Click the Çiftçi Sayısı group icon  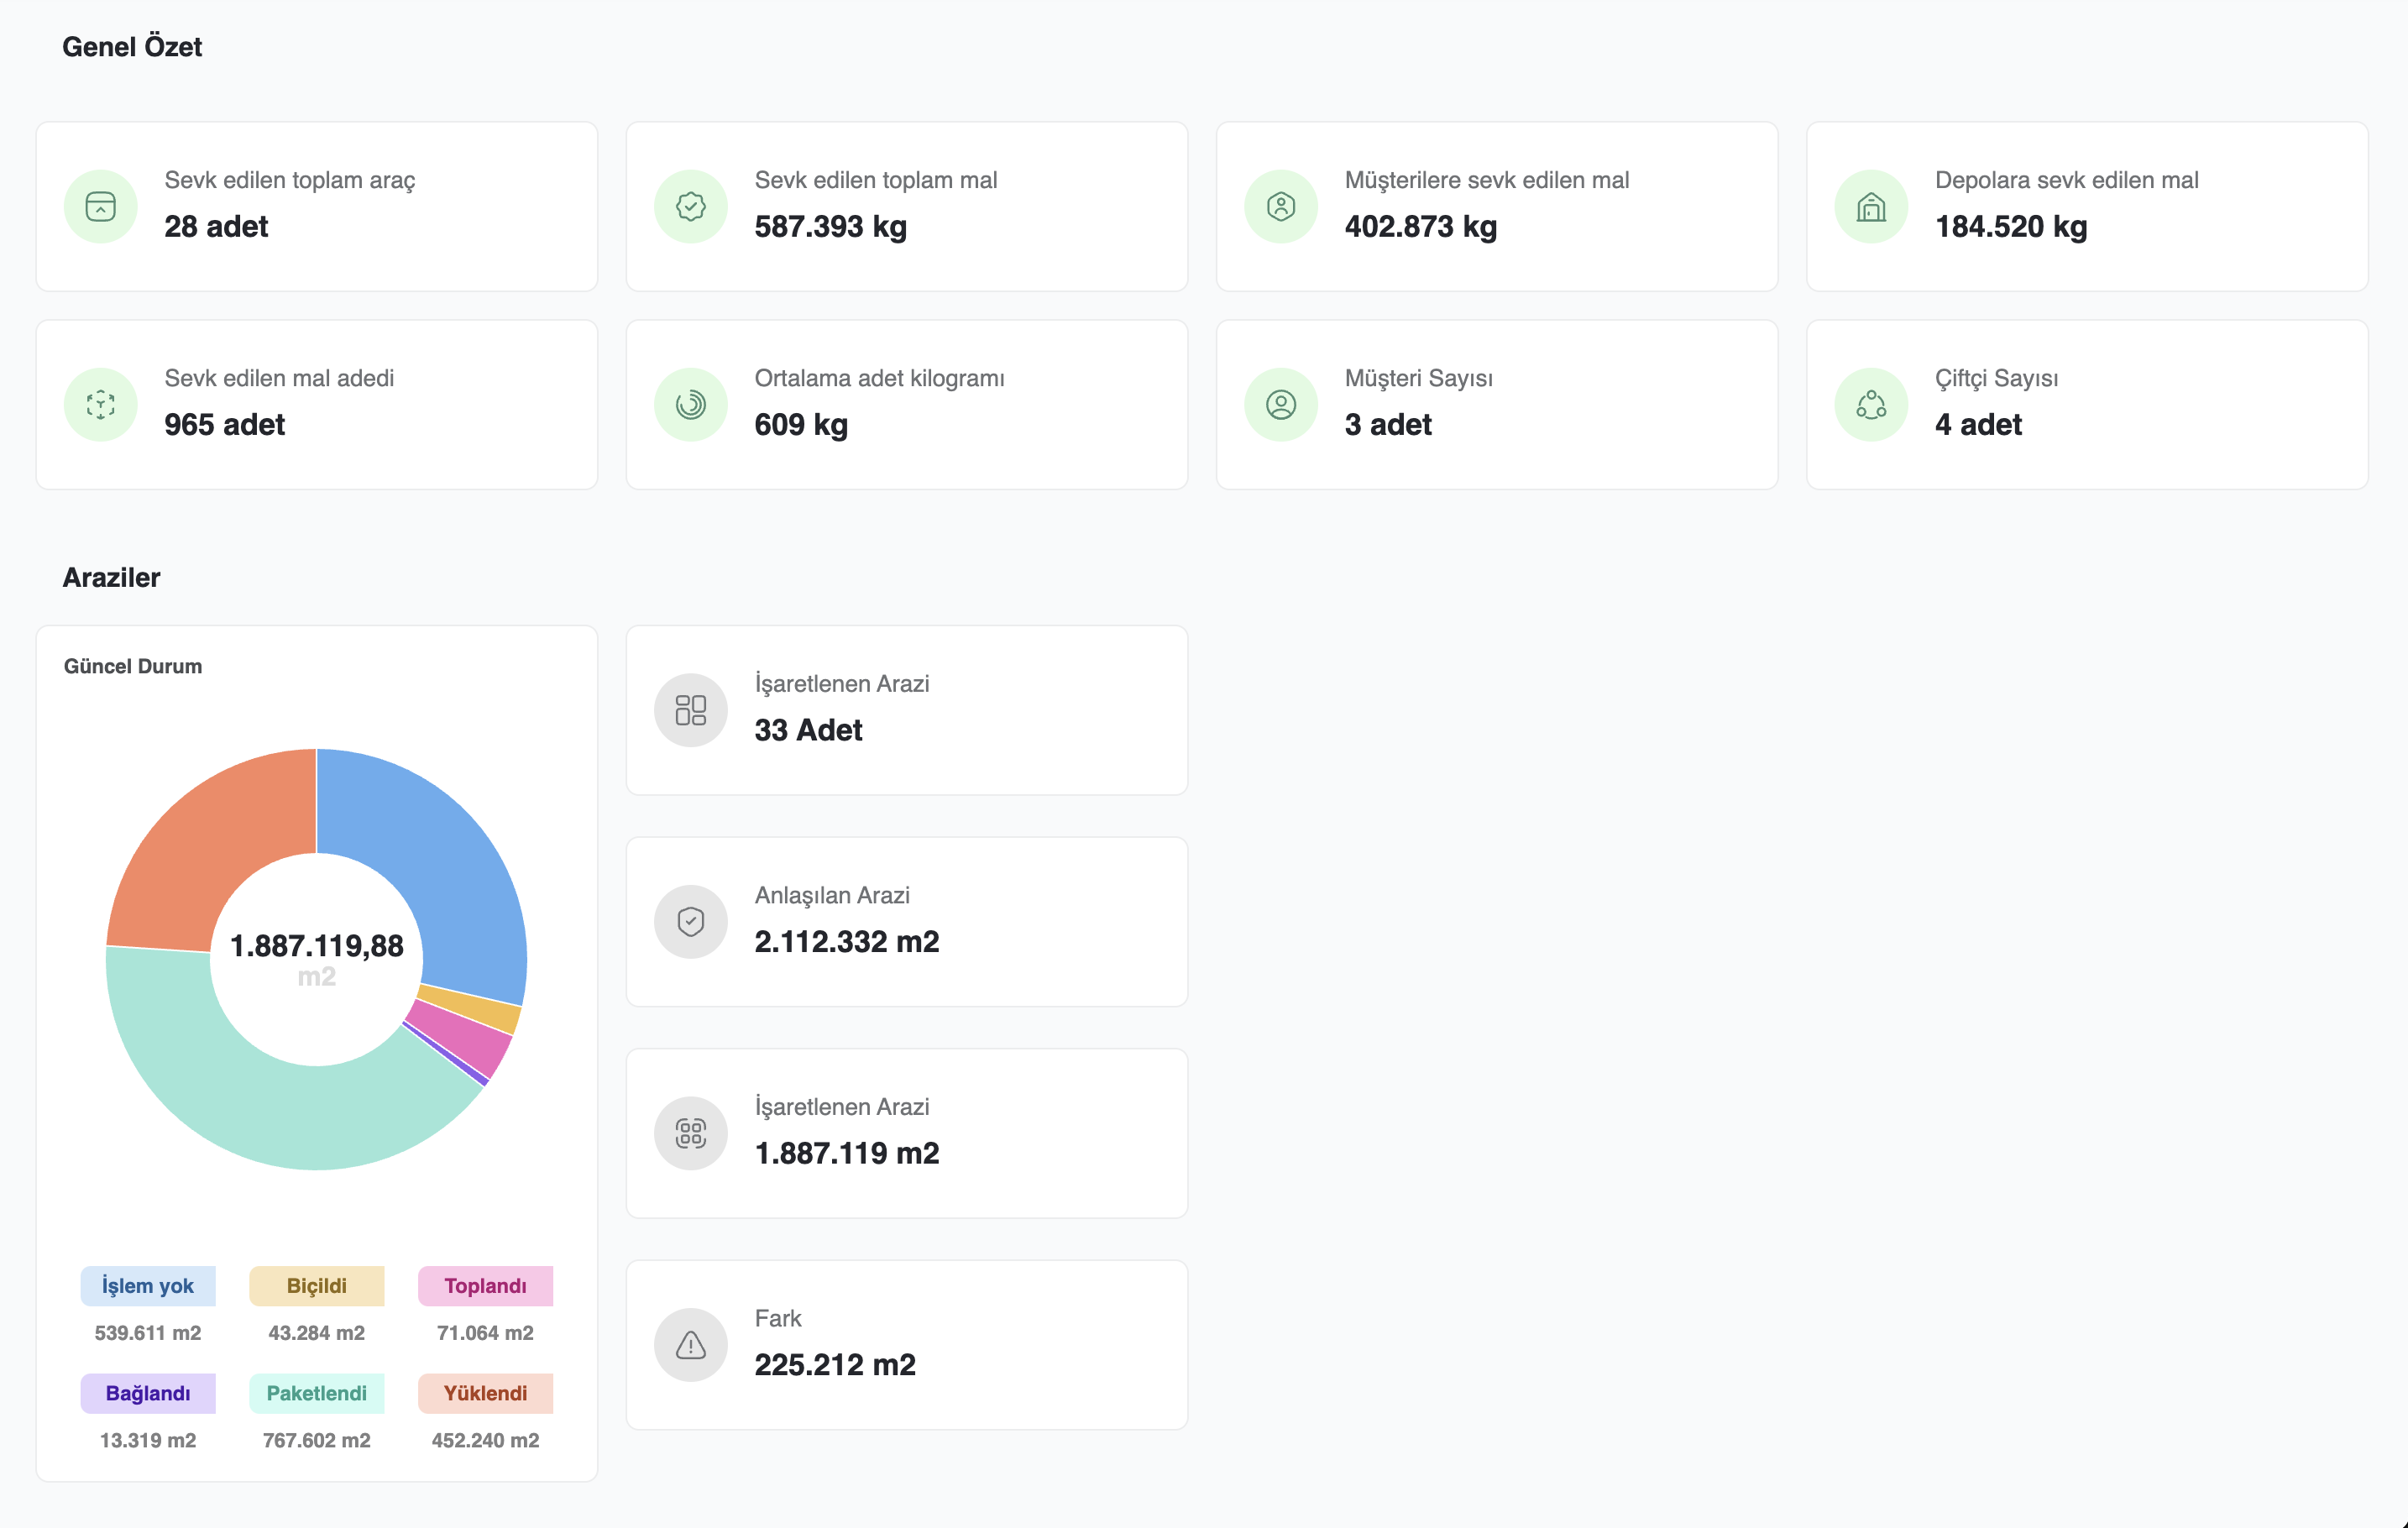[1871, 405]
